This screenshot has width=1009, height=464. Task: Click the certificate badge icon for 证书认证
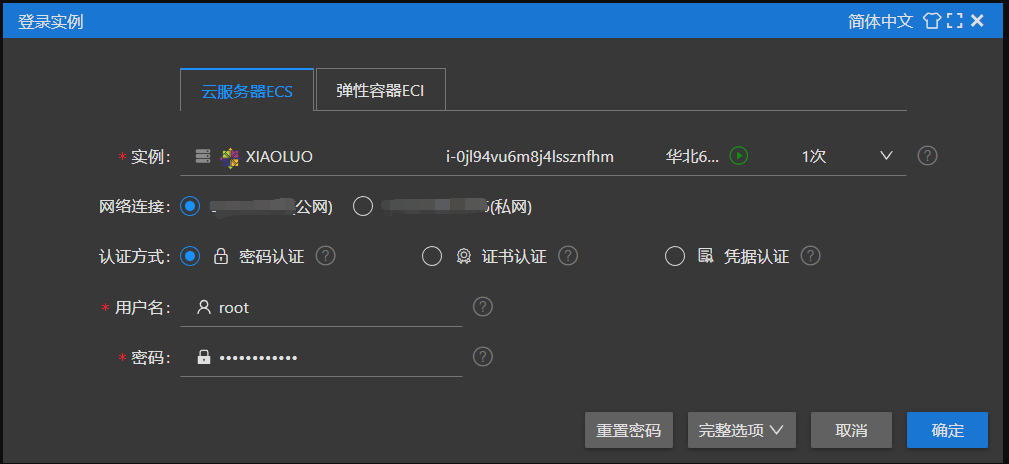click(464, 257)
